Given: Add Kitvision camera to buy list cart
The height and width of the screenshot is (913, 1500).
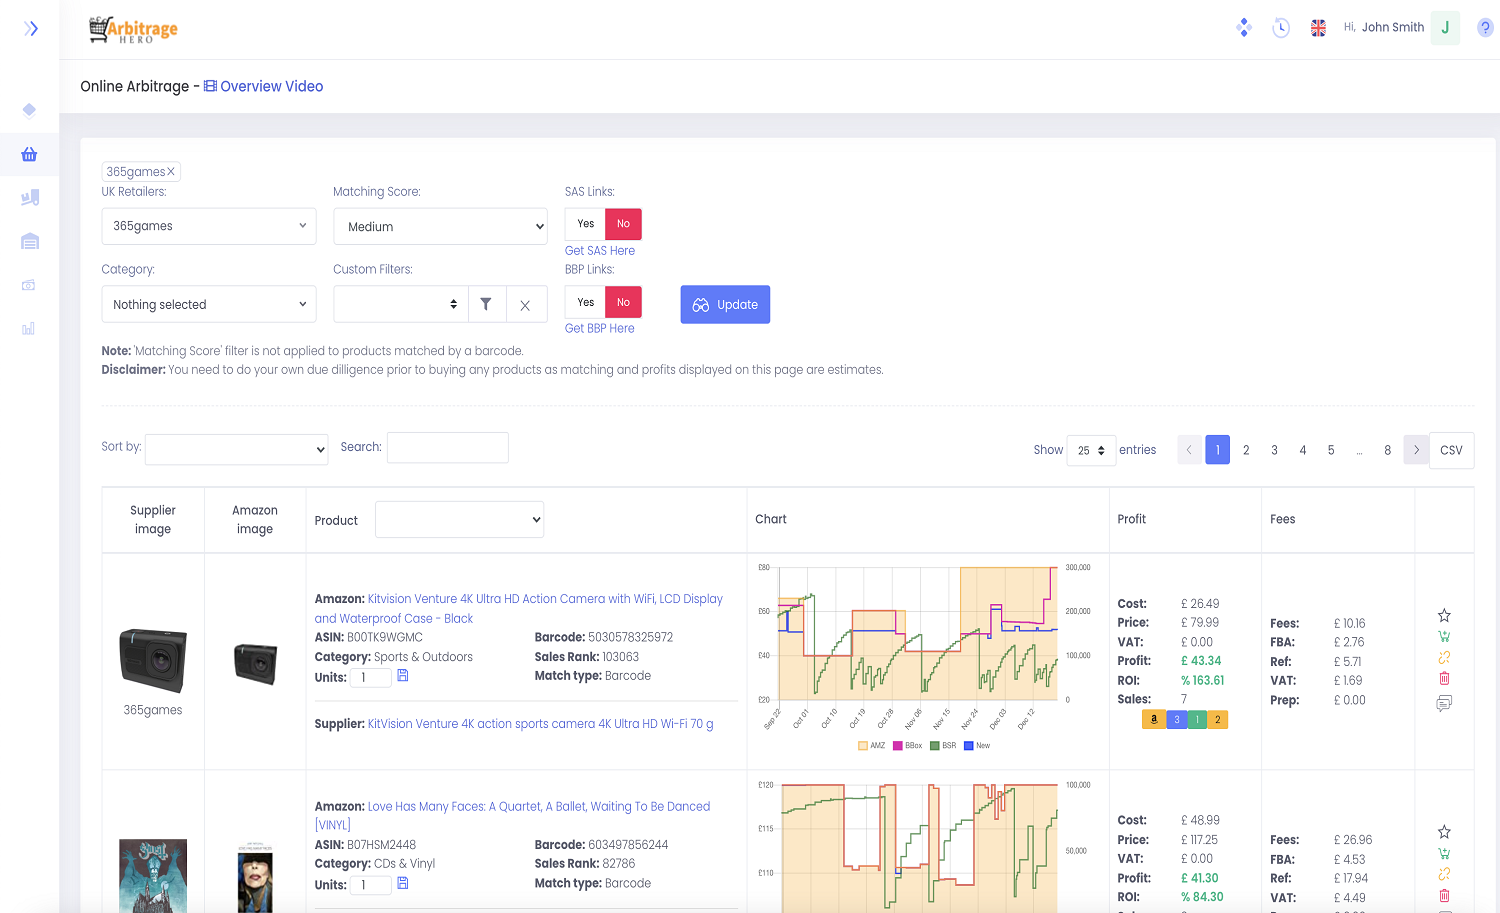Looking at the screenshot, I should coord(1444,636).
